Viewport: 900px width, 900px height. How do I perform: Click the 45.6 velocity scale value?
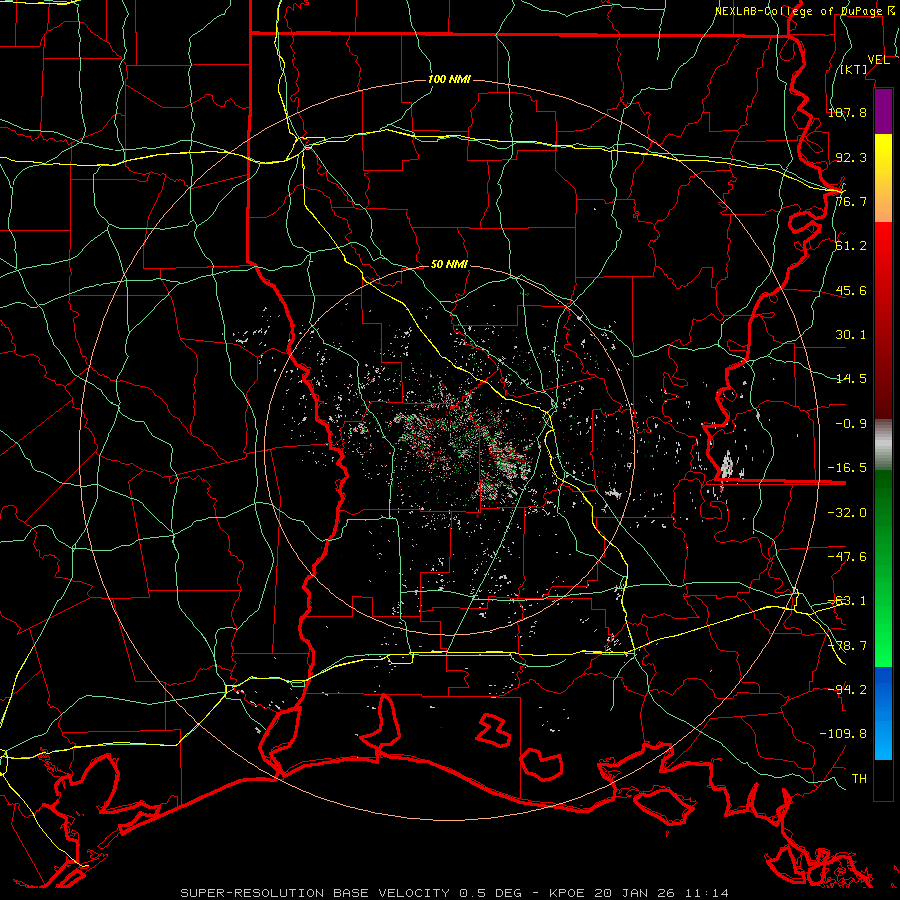click(x=851, y=290)
